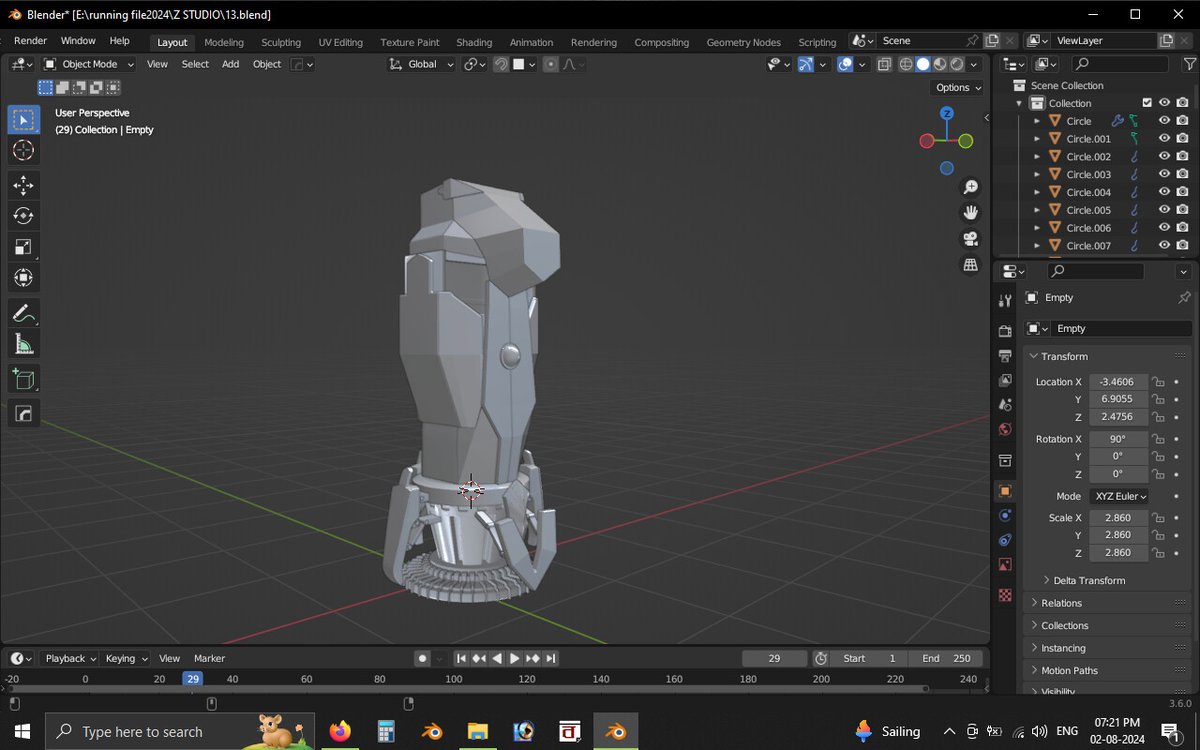Screen dimensions: 1200x750
Task: Open the Global transform orientation dropdown
Action: [422, 64]
